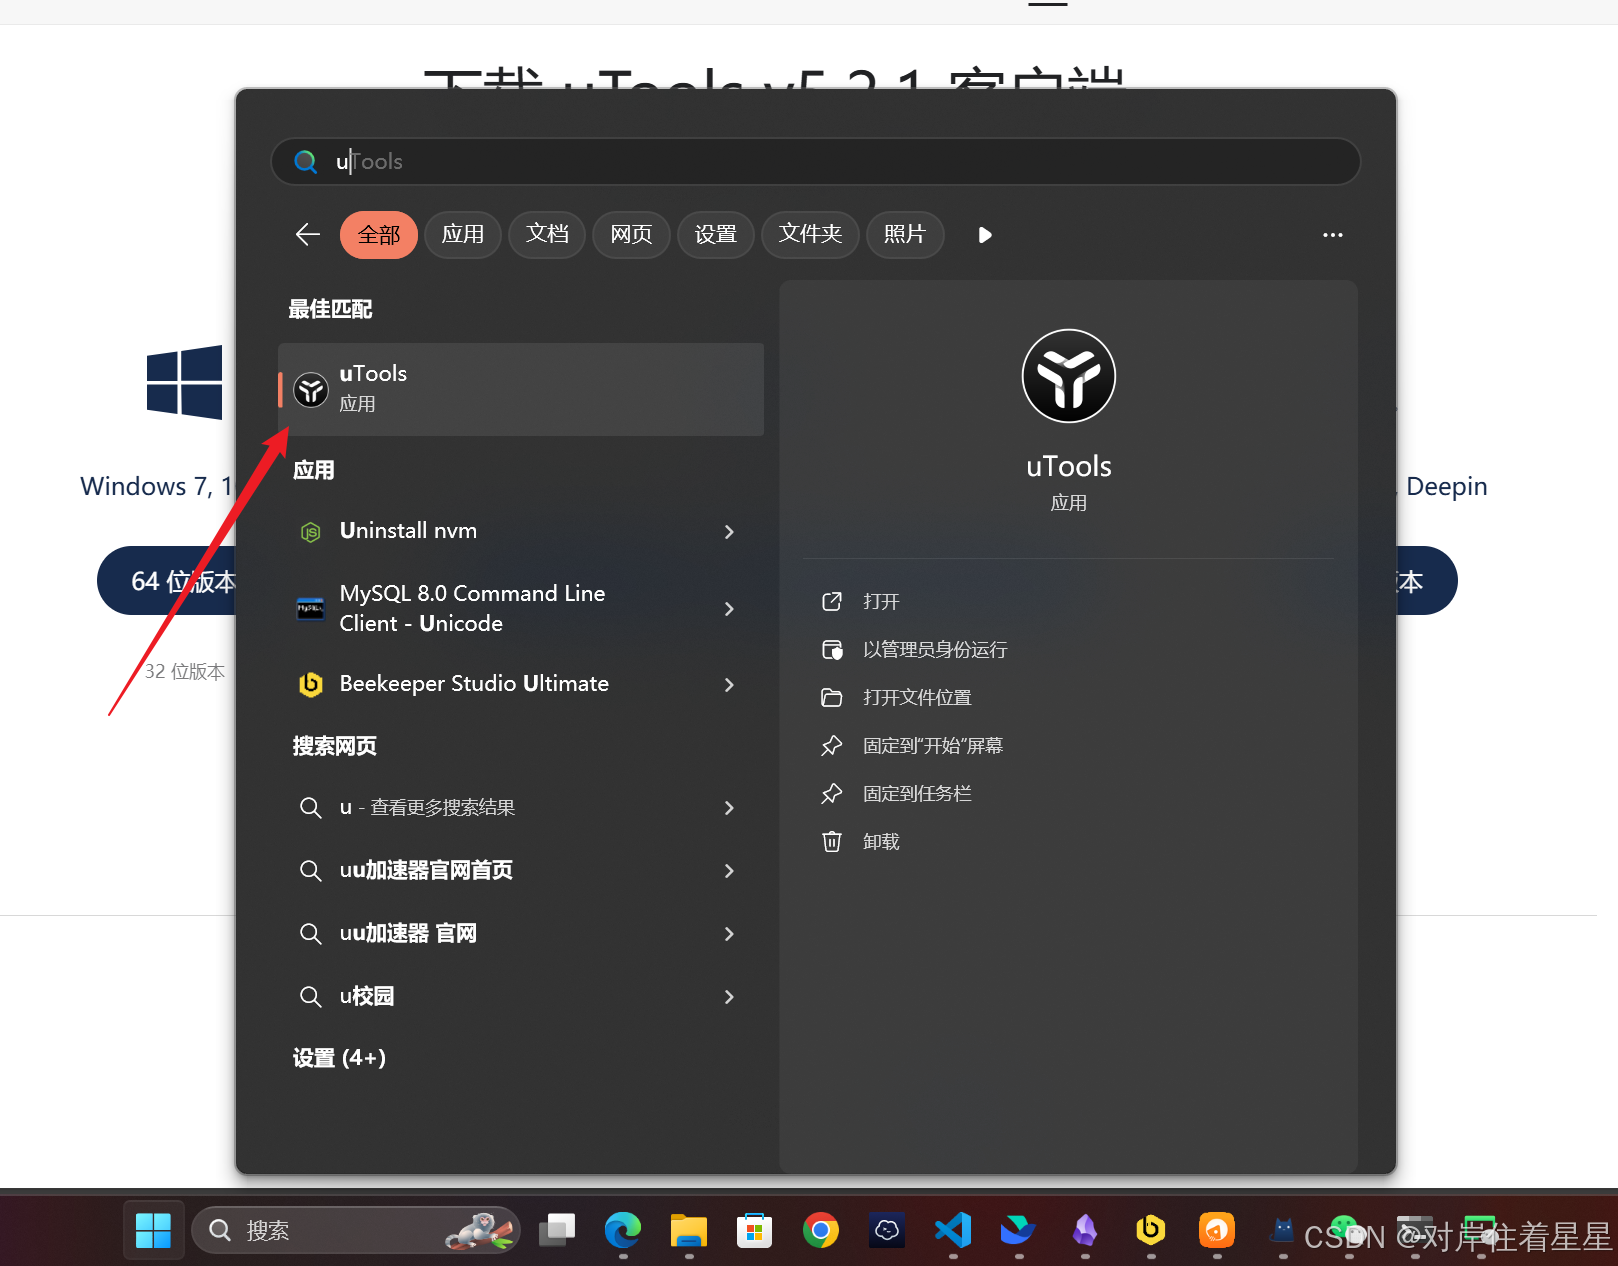Image resolution: width=1618 pixels, height=1266 pixels.
Task: Switch to the 应用 filter tab
Action: (463, 235)
